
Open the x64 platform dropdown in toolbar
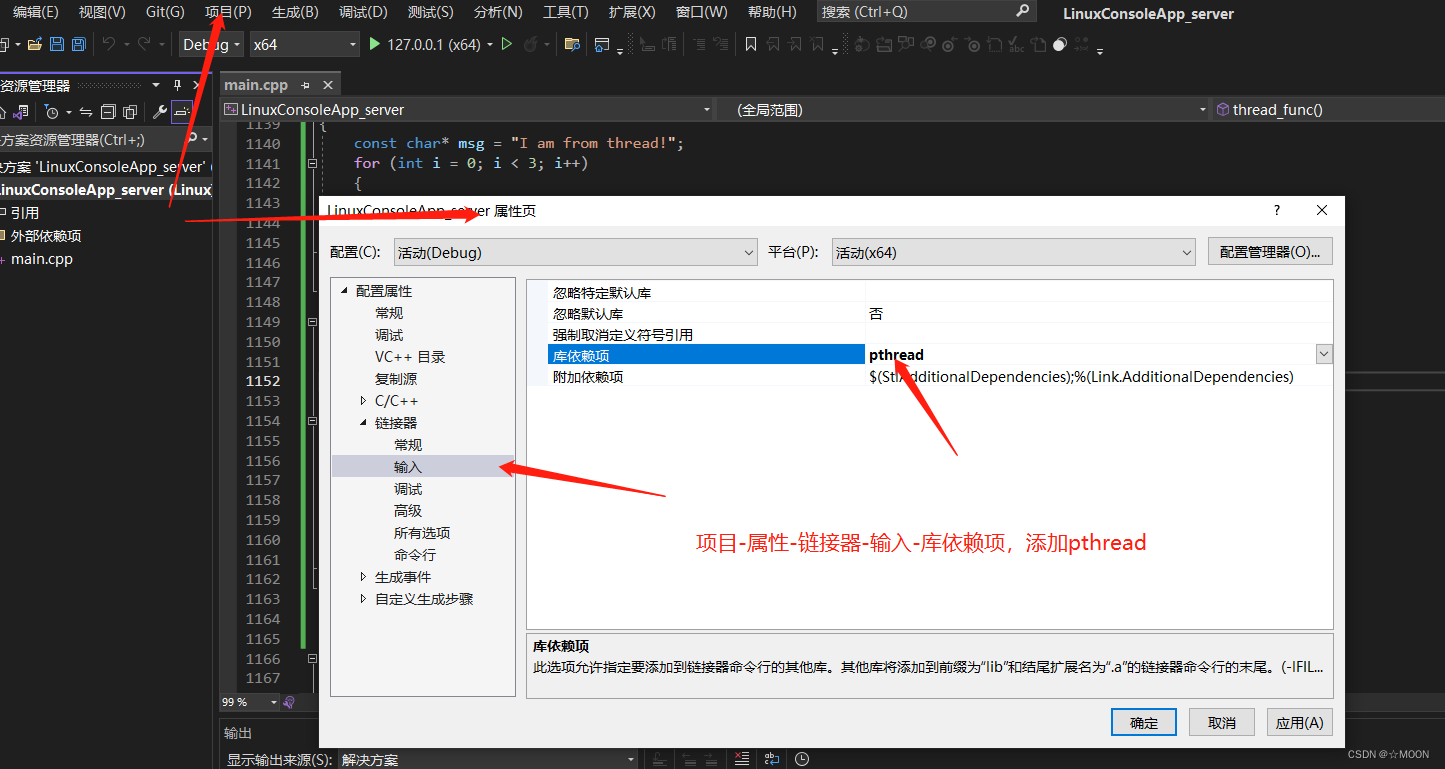[304, 45]
